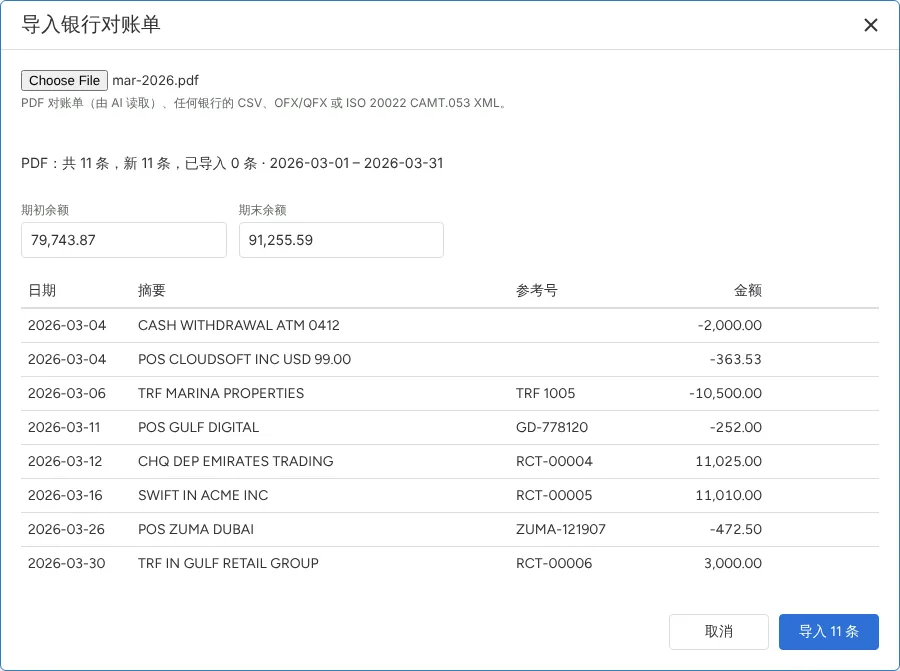
Task: Click the 摘要 column header
Action: click(152, 290)
